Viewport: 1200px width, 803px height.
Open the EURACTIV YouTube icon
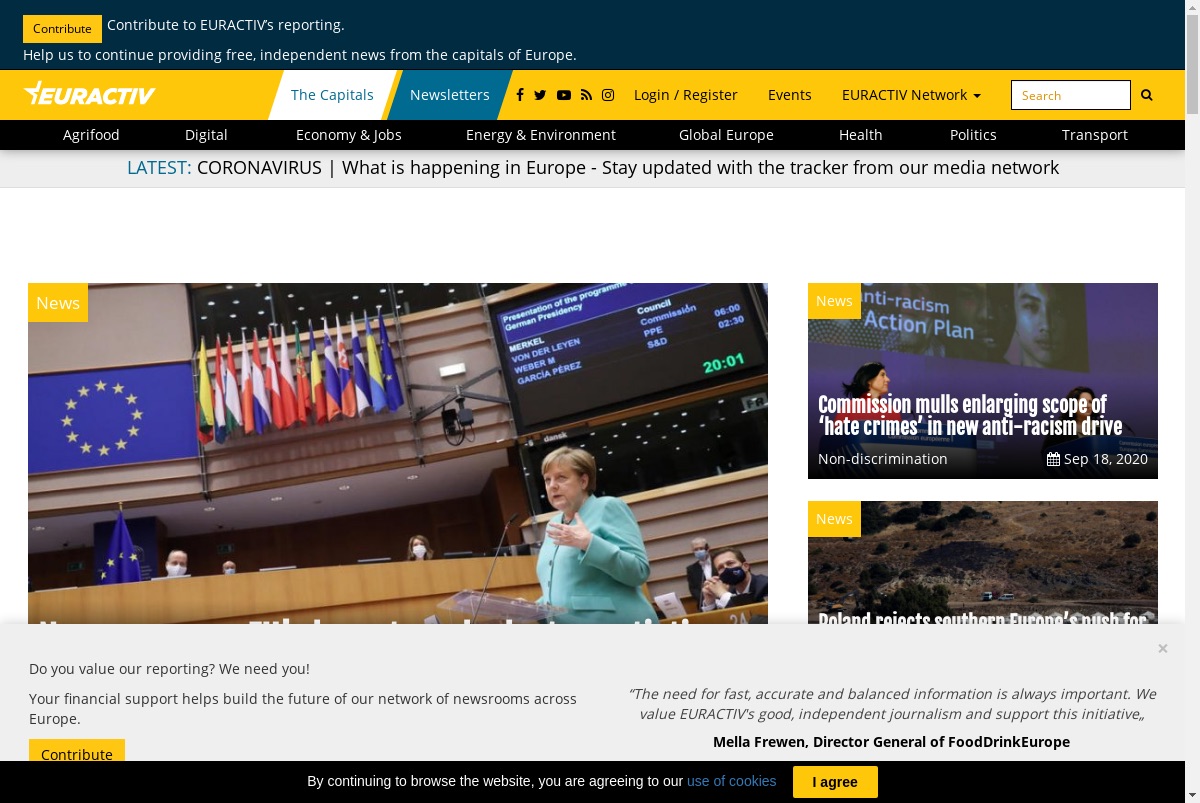point(564,95)
